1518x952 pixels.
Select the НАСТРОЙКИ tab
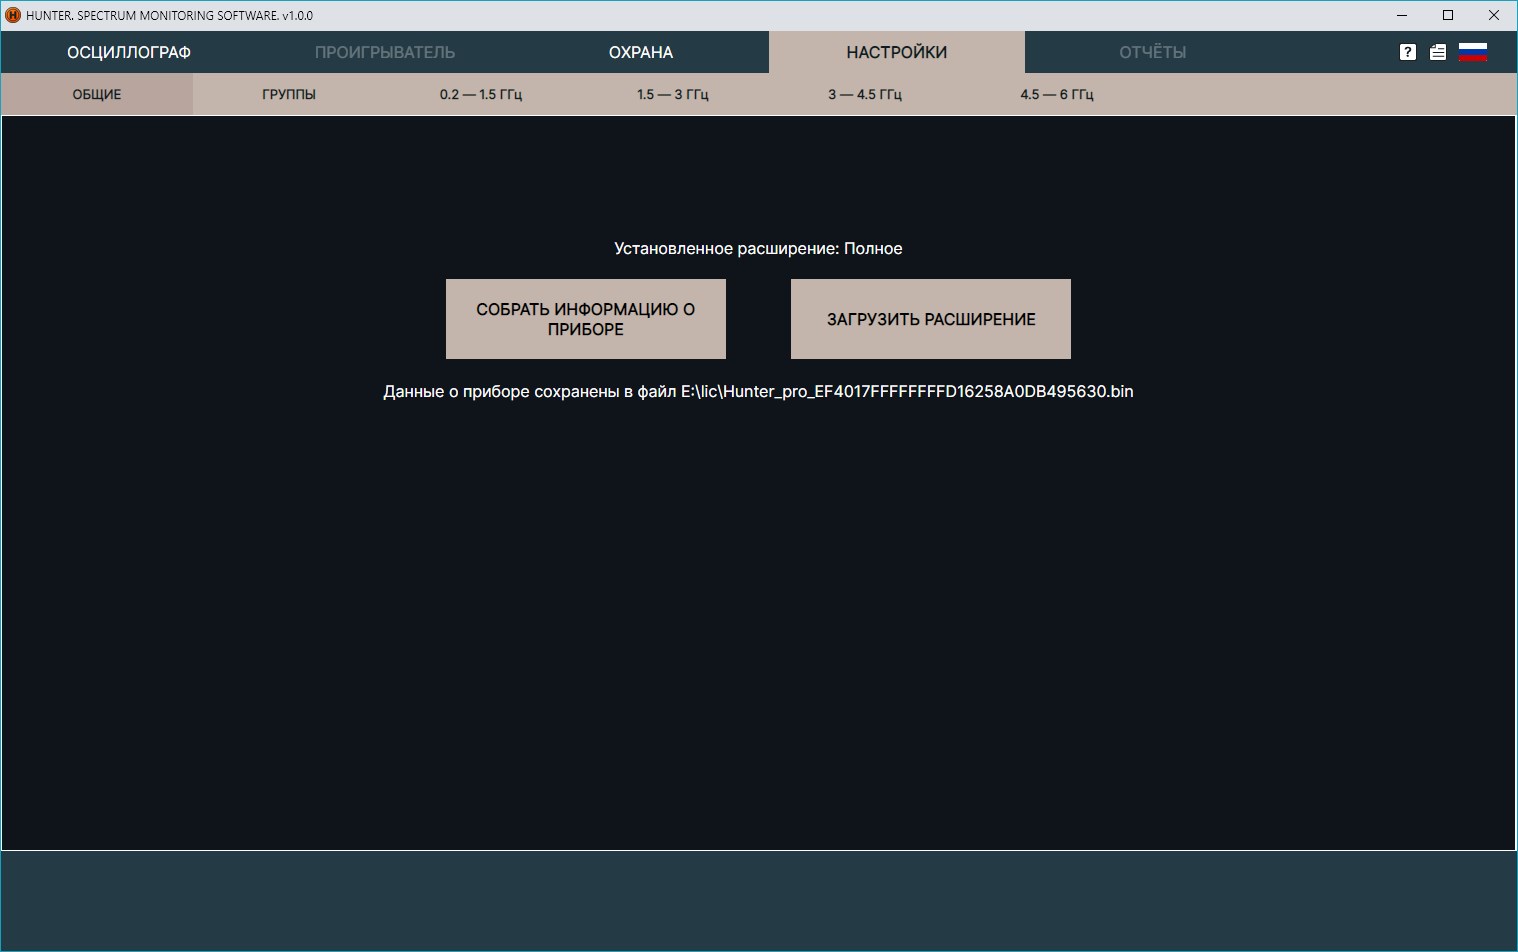(x=896, y=52)
